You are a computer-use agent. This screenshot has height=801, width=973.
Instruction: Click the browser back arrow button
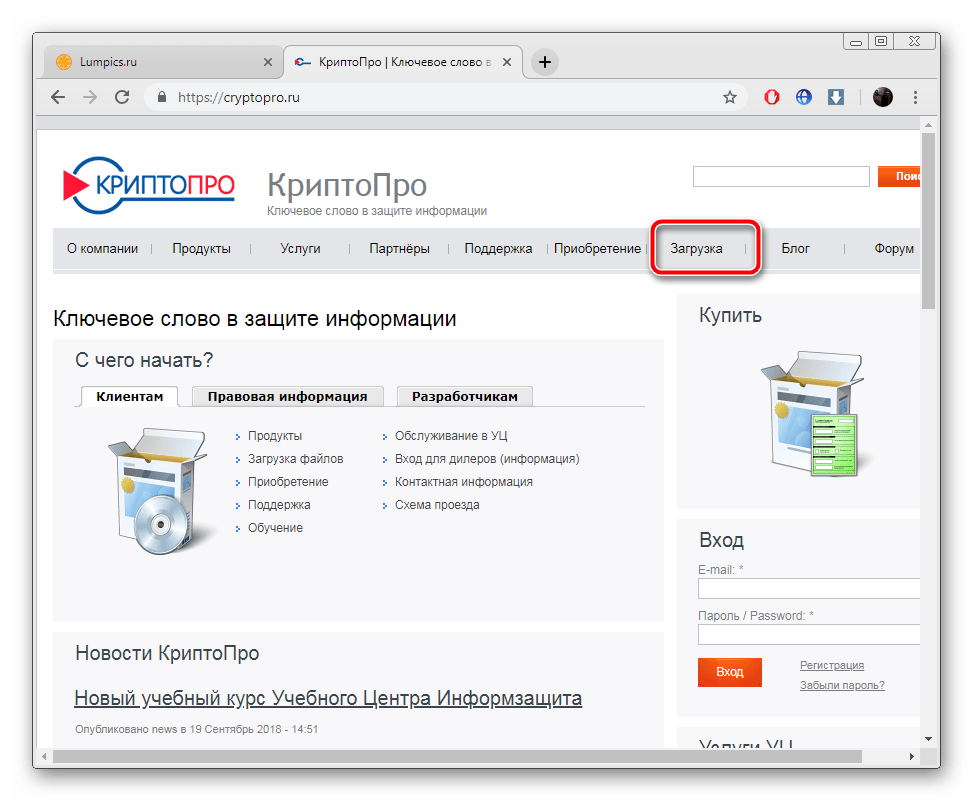pyautogui.click(x=58, y=97)
